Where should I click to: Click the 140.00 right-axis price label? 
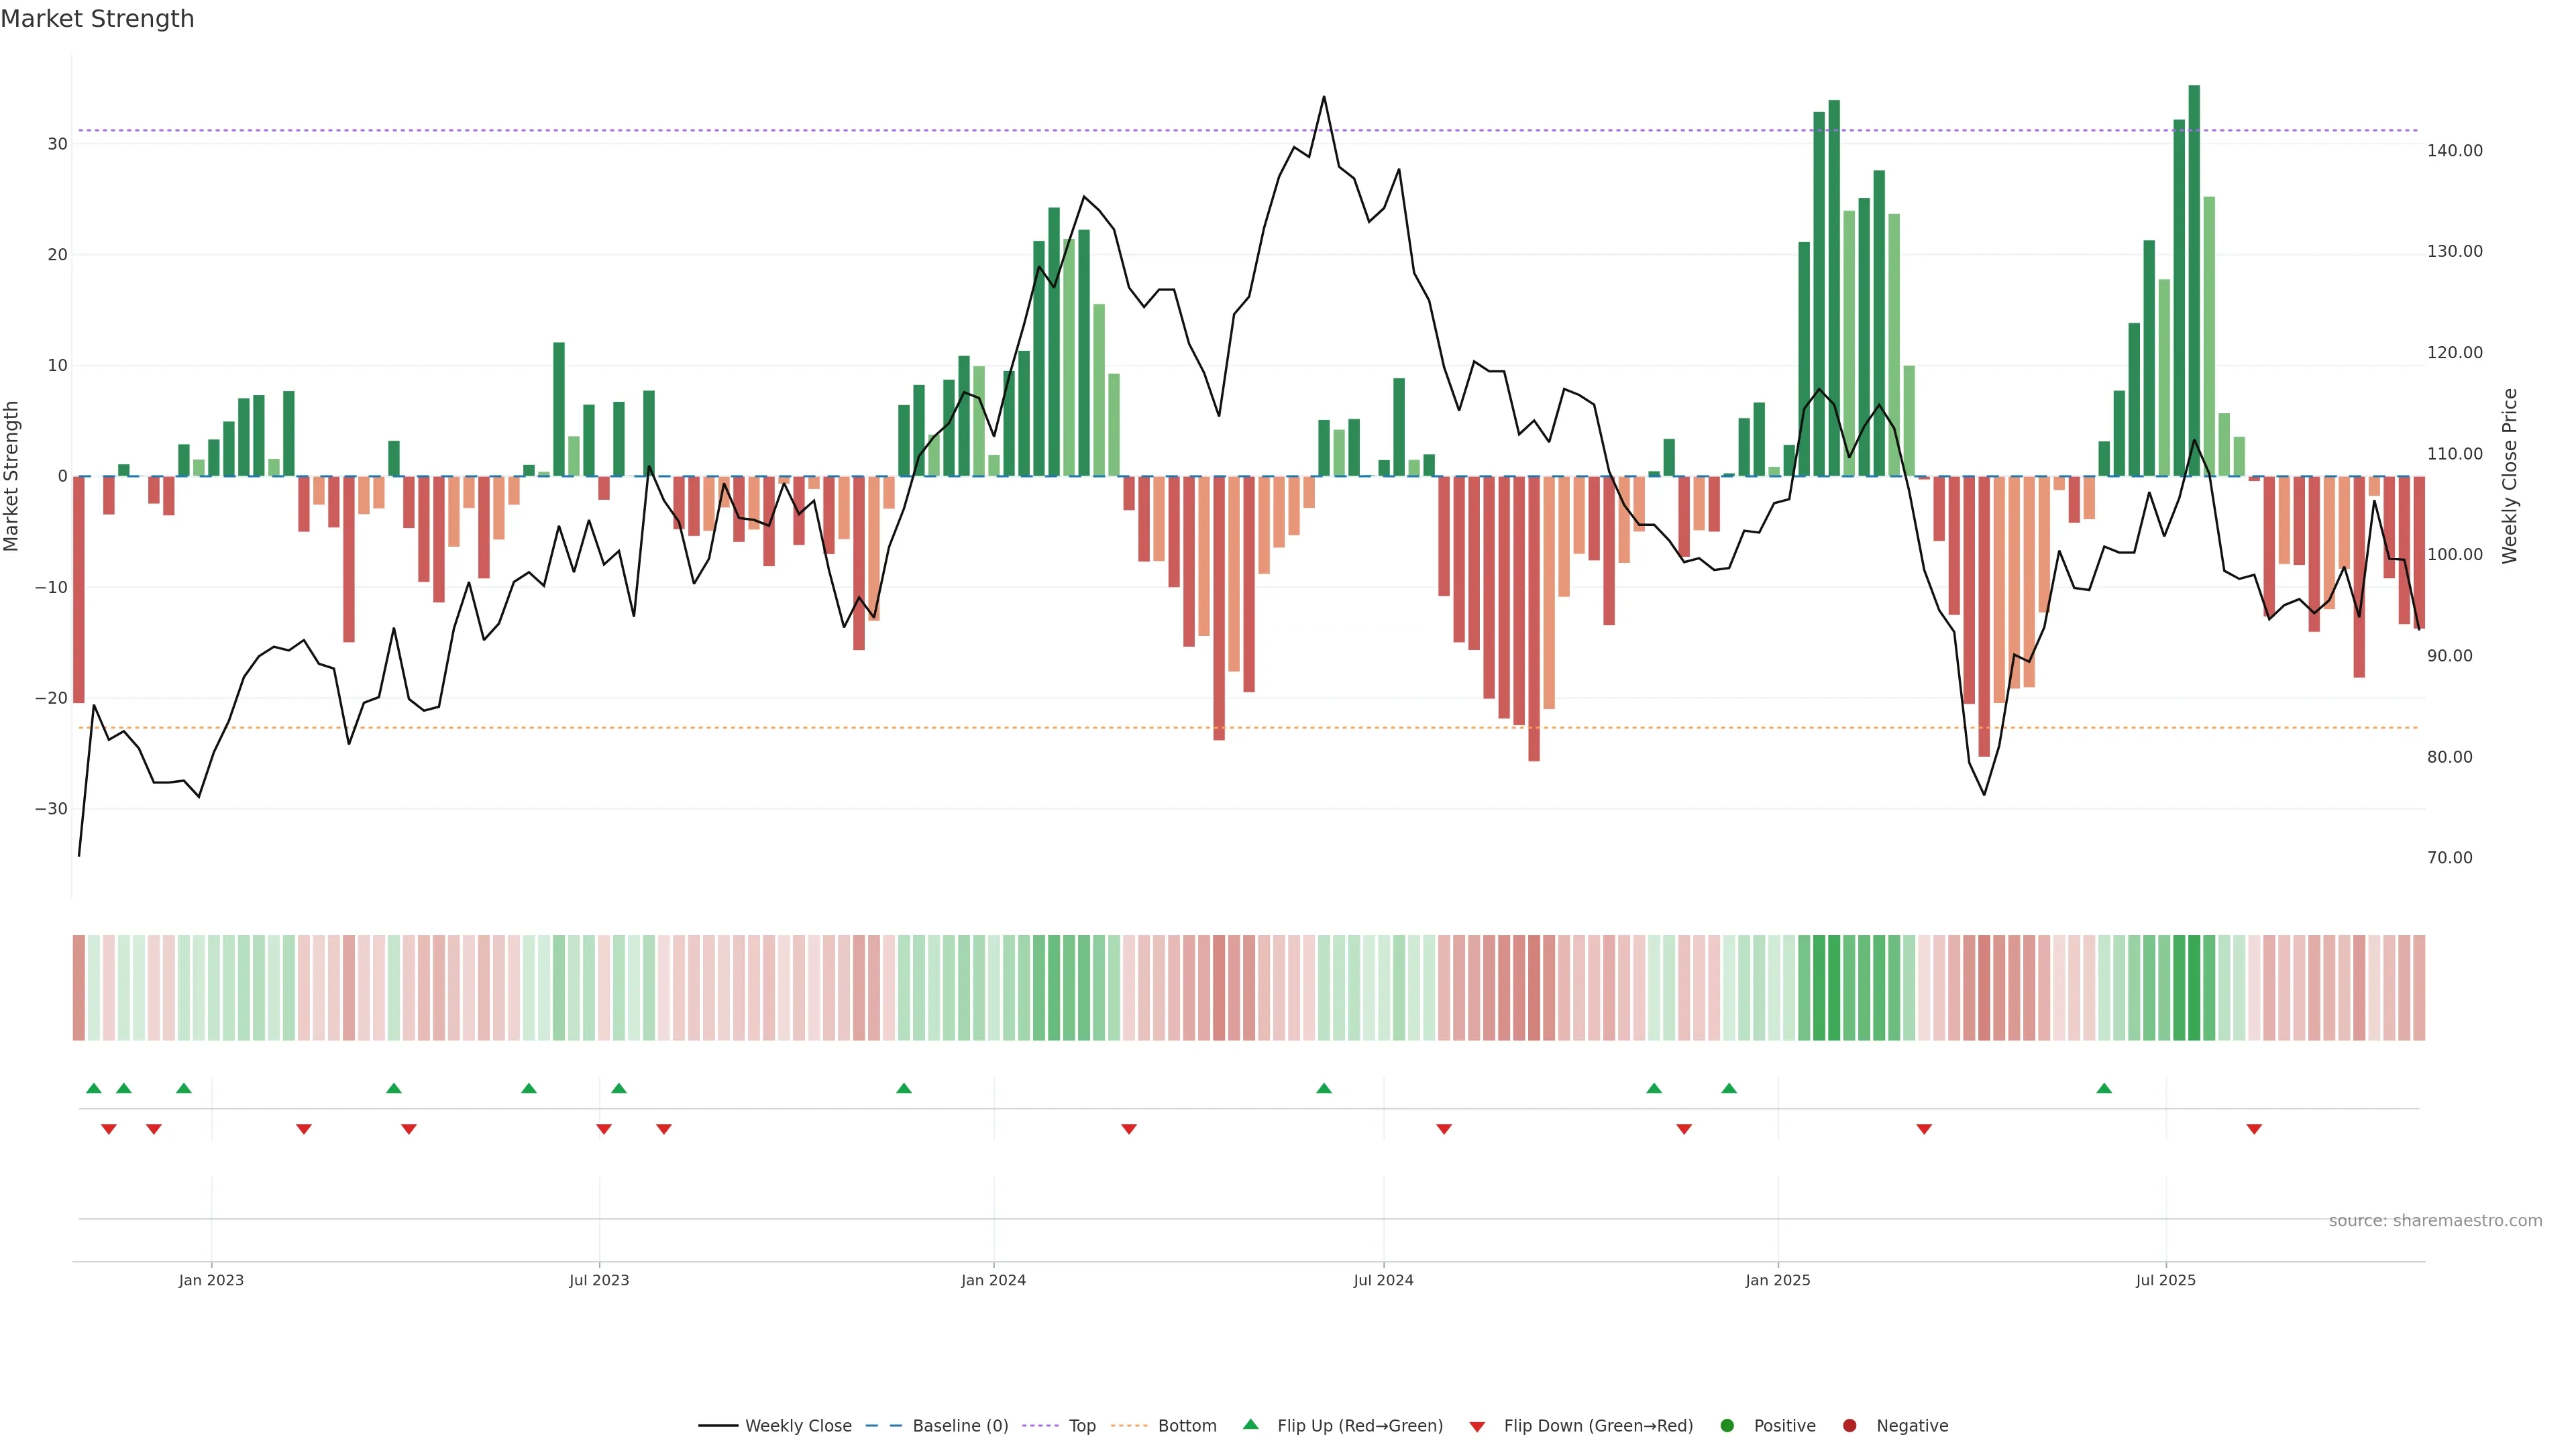click(2454, 150)
